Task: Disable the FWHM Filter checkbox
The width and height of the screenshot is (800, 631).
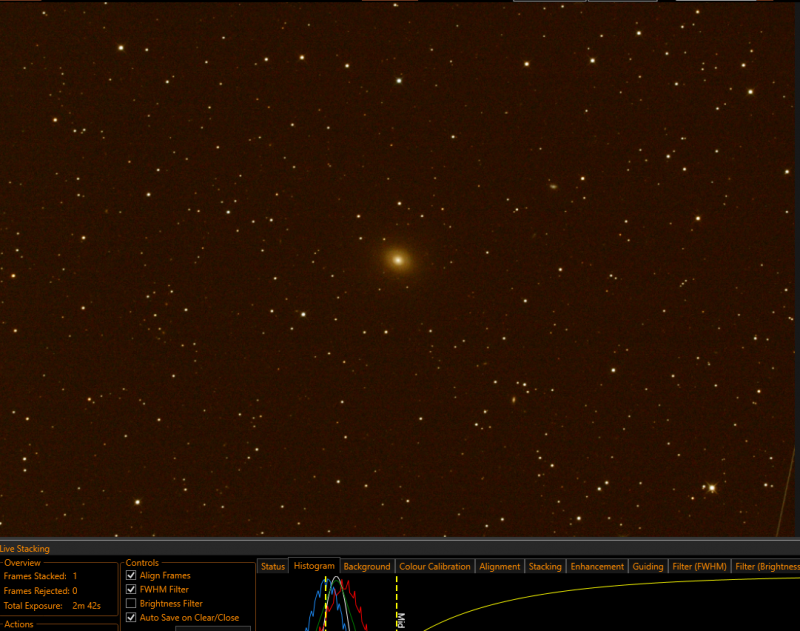Action: (131, 589)
